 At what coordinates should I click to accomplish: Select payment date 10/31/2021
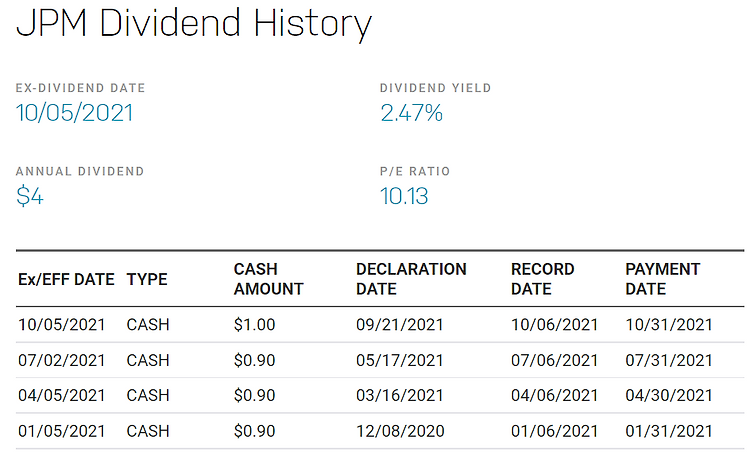point(669,325)
